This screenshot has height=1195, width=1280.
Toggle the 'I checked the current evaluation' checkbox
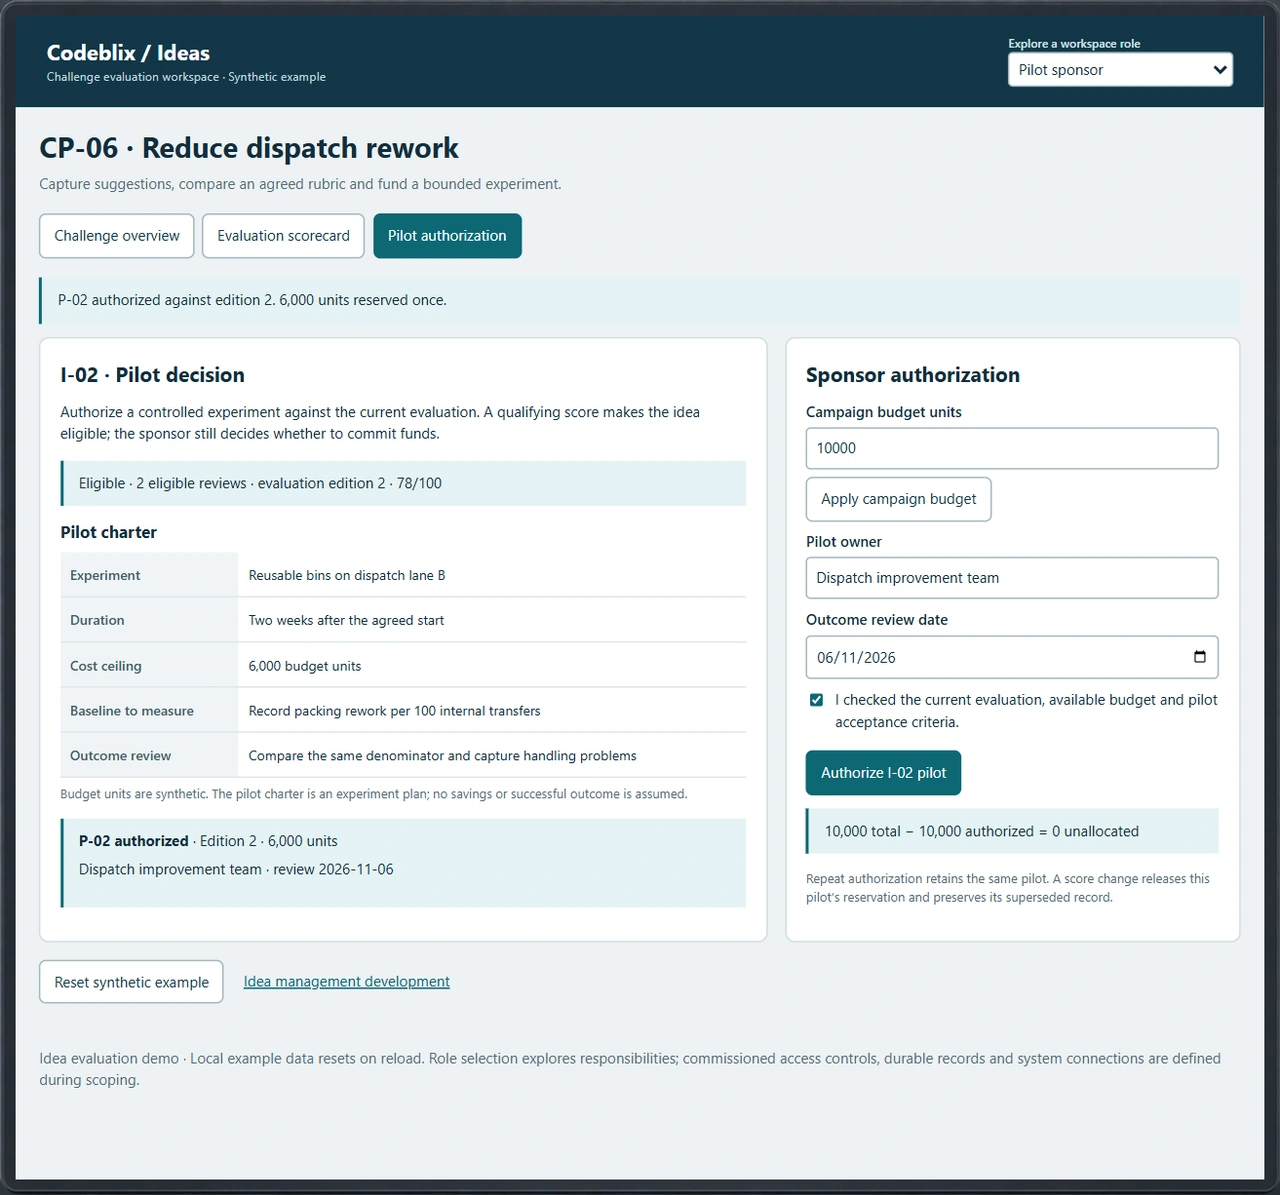tap(816, 700)
